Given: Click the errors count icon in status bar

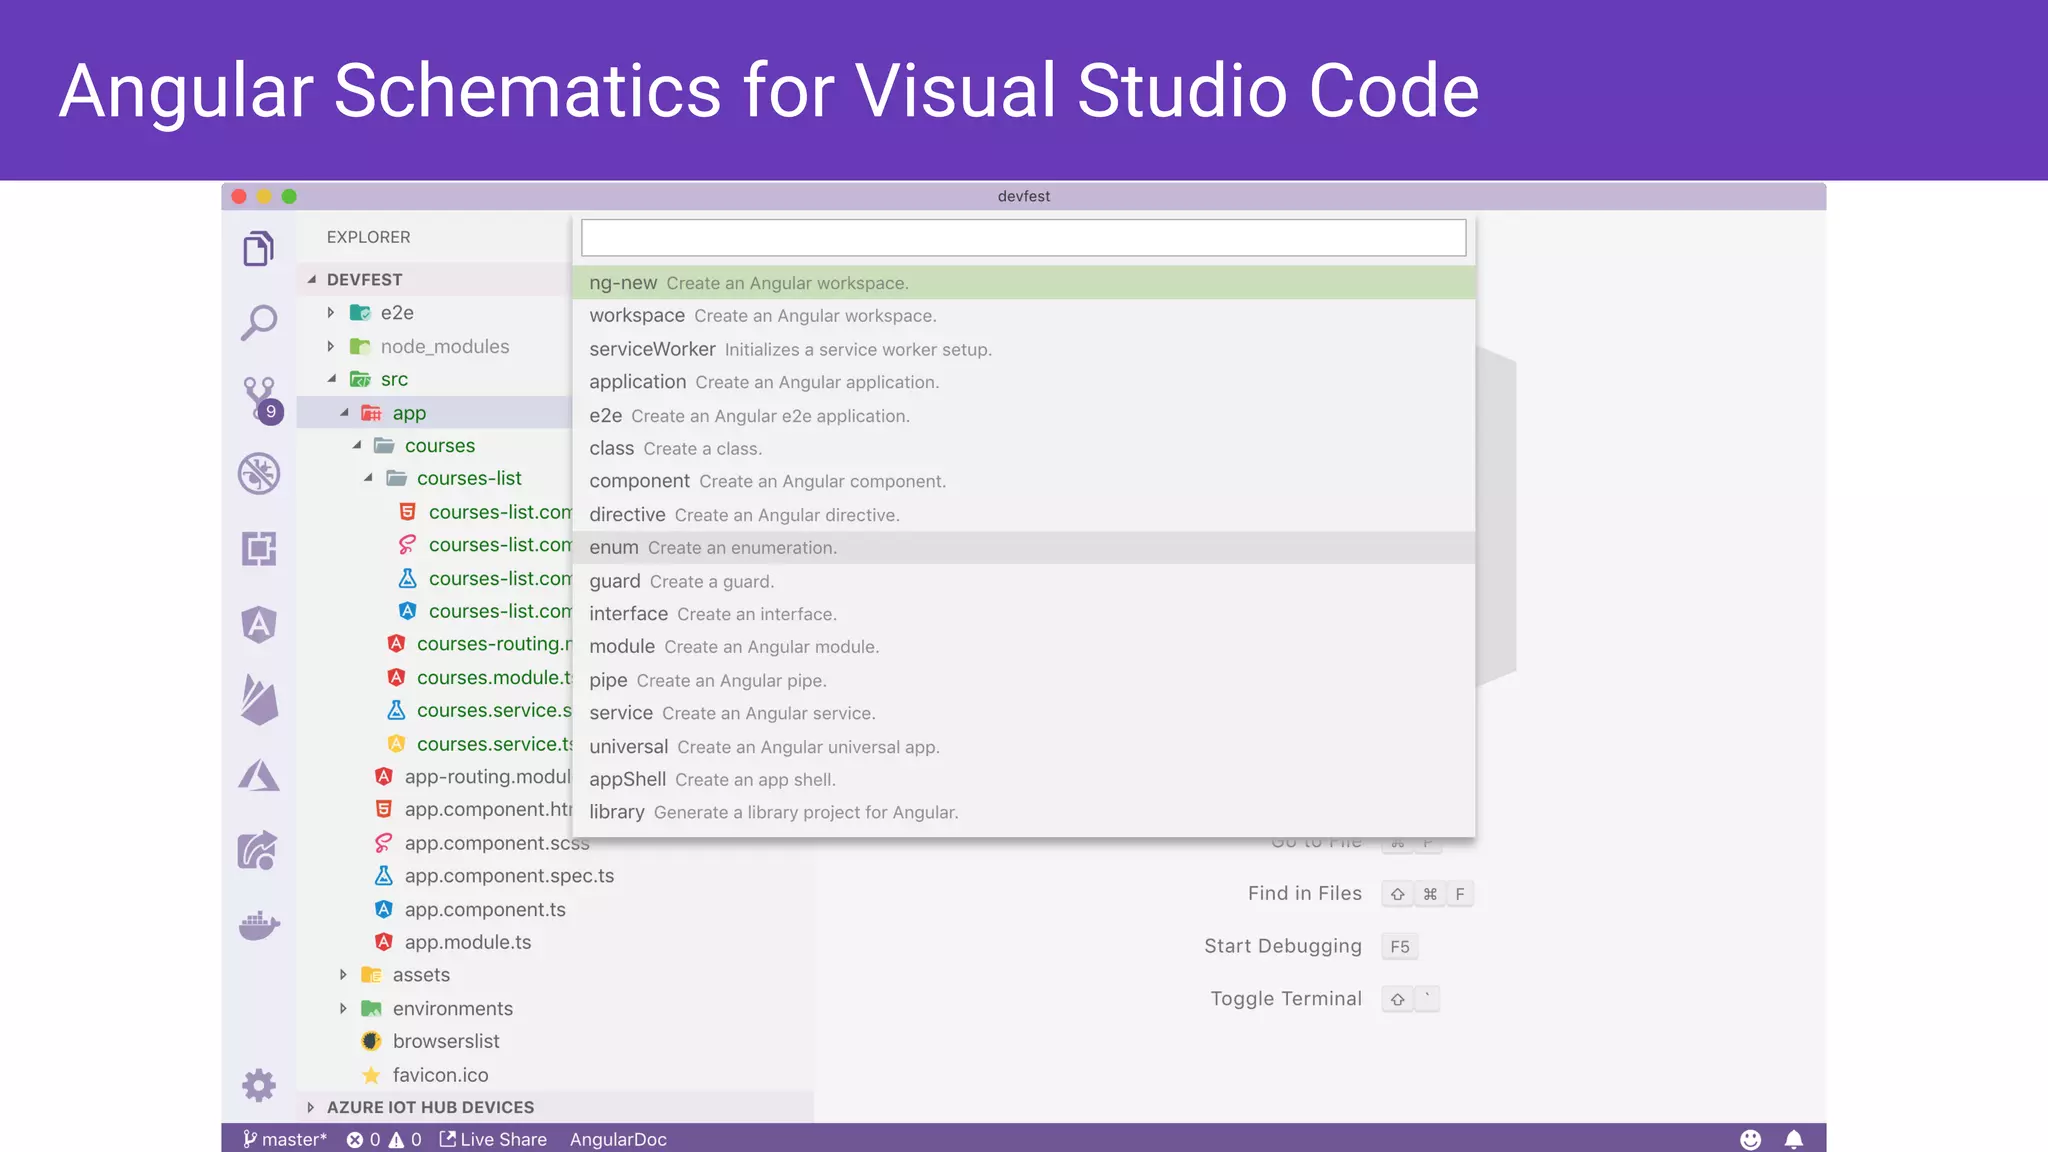Looking at the screenshot, I should click(x=363, y=1139).
